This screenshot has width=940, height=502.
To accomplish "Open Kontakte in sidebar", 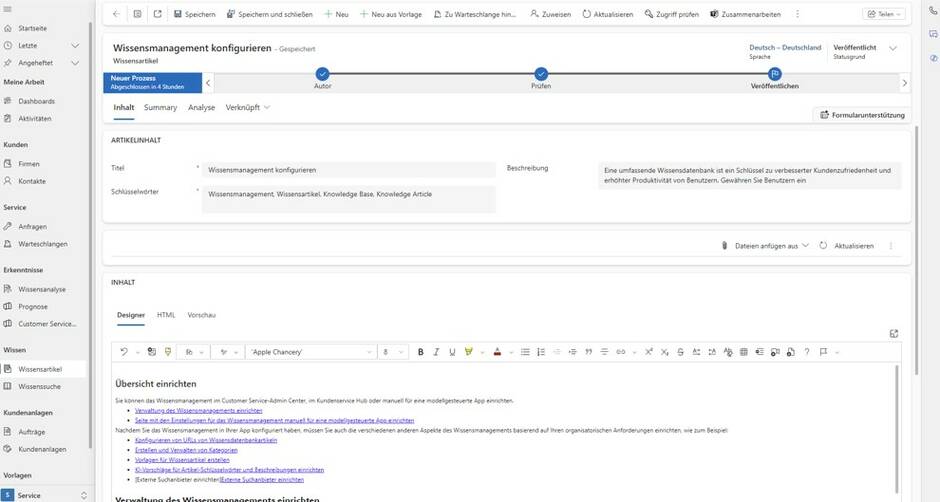I will (x=31, y=181).
